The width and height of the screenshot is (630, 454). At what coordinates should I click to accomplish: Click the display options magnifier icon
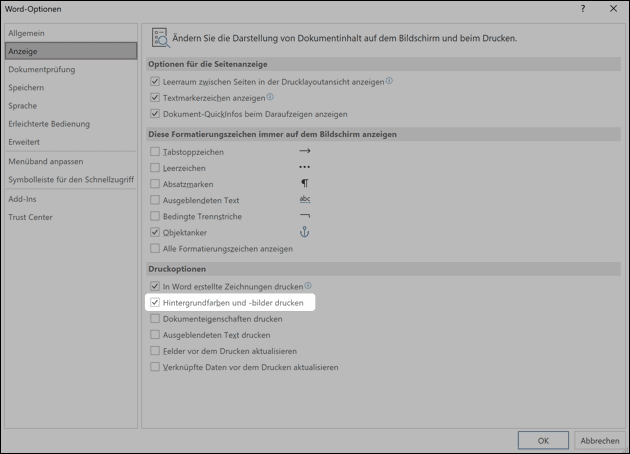(x=161, y=38)
